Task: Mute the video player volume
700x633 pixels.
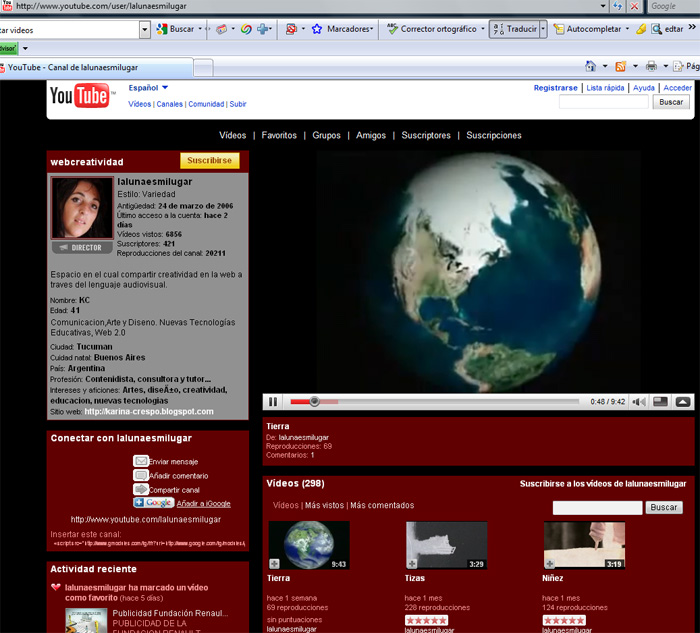Action: point(639,402)
